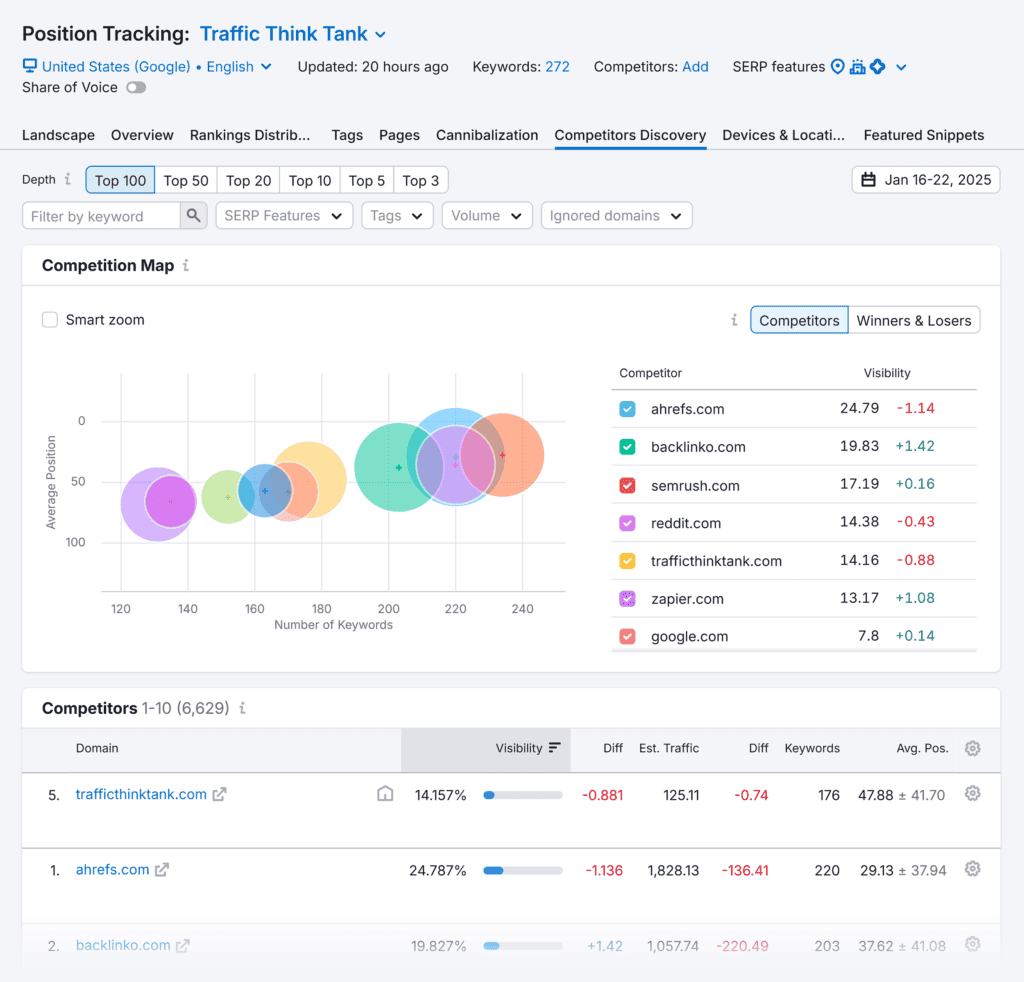The width and height of the screenshot is (1024, 982).
Task: Switch to Winners & Losers view
Action: 913,321
